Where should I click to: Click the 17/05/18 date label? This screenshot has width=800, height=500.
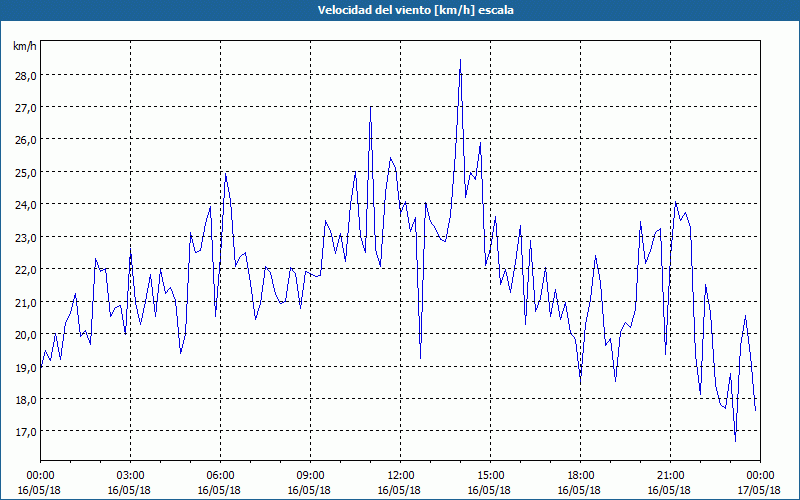pyautogui.click(x=759, y=490)
